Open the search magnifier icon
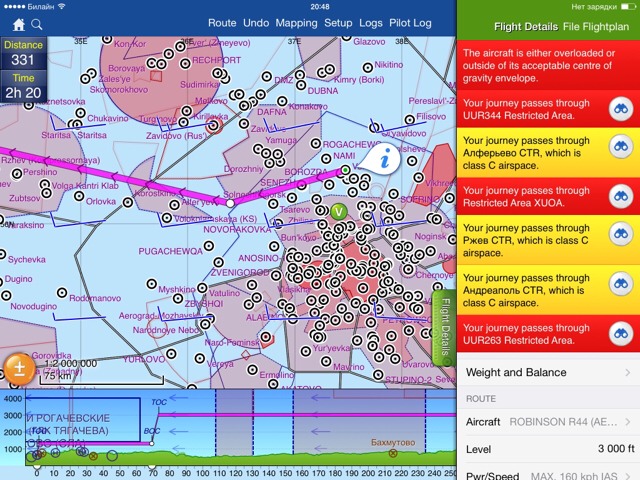This screenshot has height=480, width=640. tap(37, 23)
